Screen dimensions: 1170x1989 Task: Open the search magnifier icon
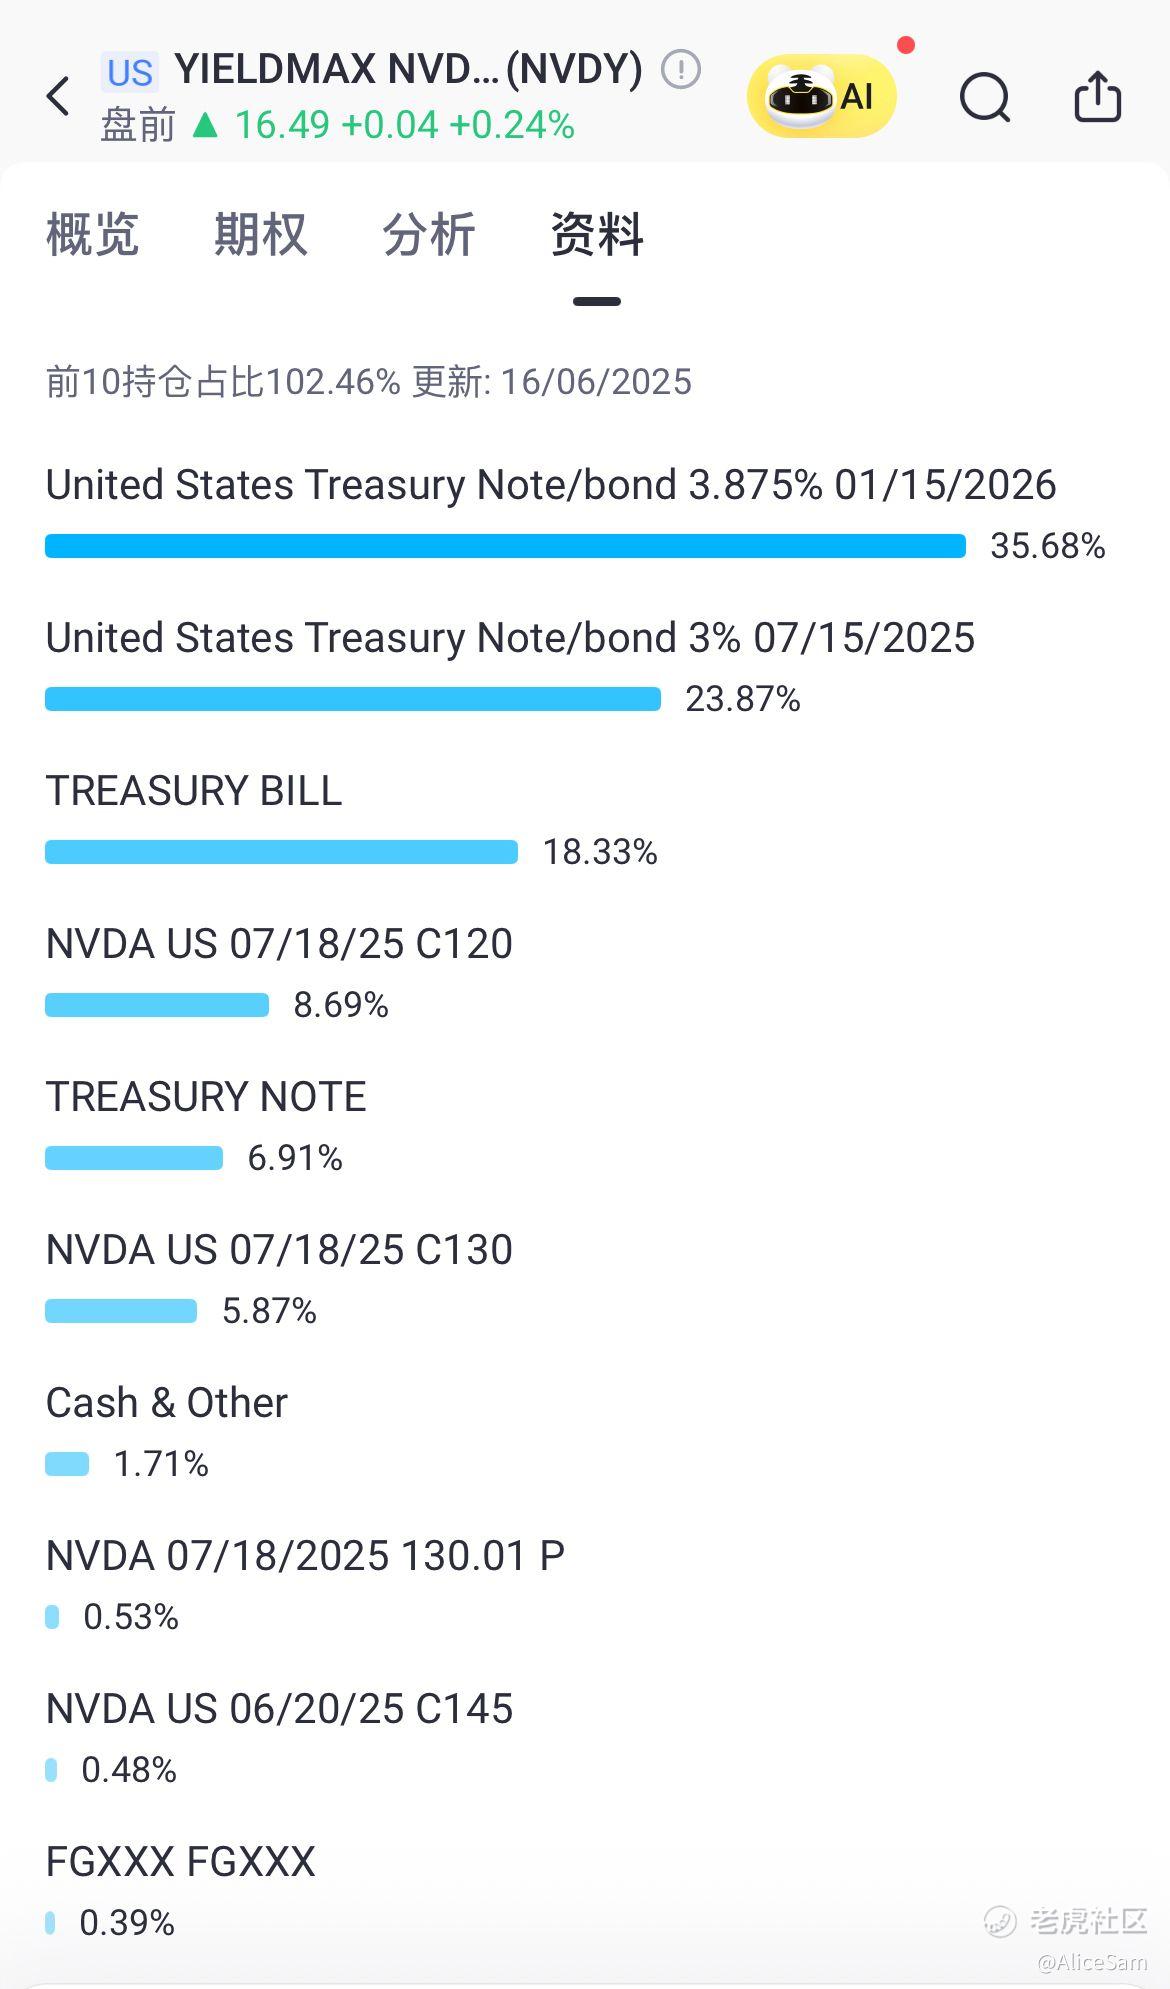tap(985, 97)
